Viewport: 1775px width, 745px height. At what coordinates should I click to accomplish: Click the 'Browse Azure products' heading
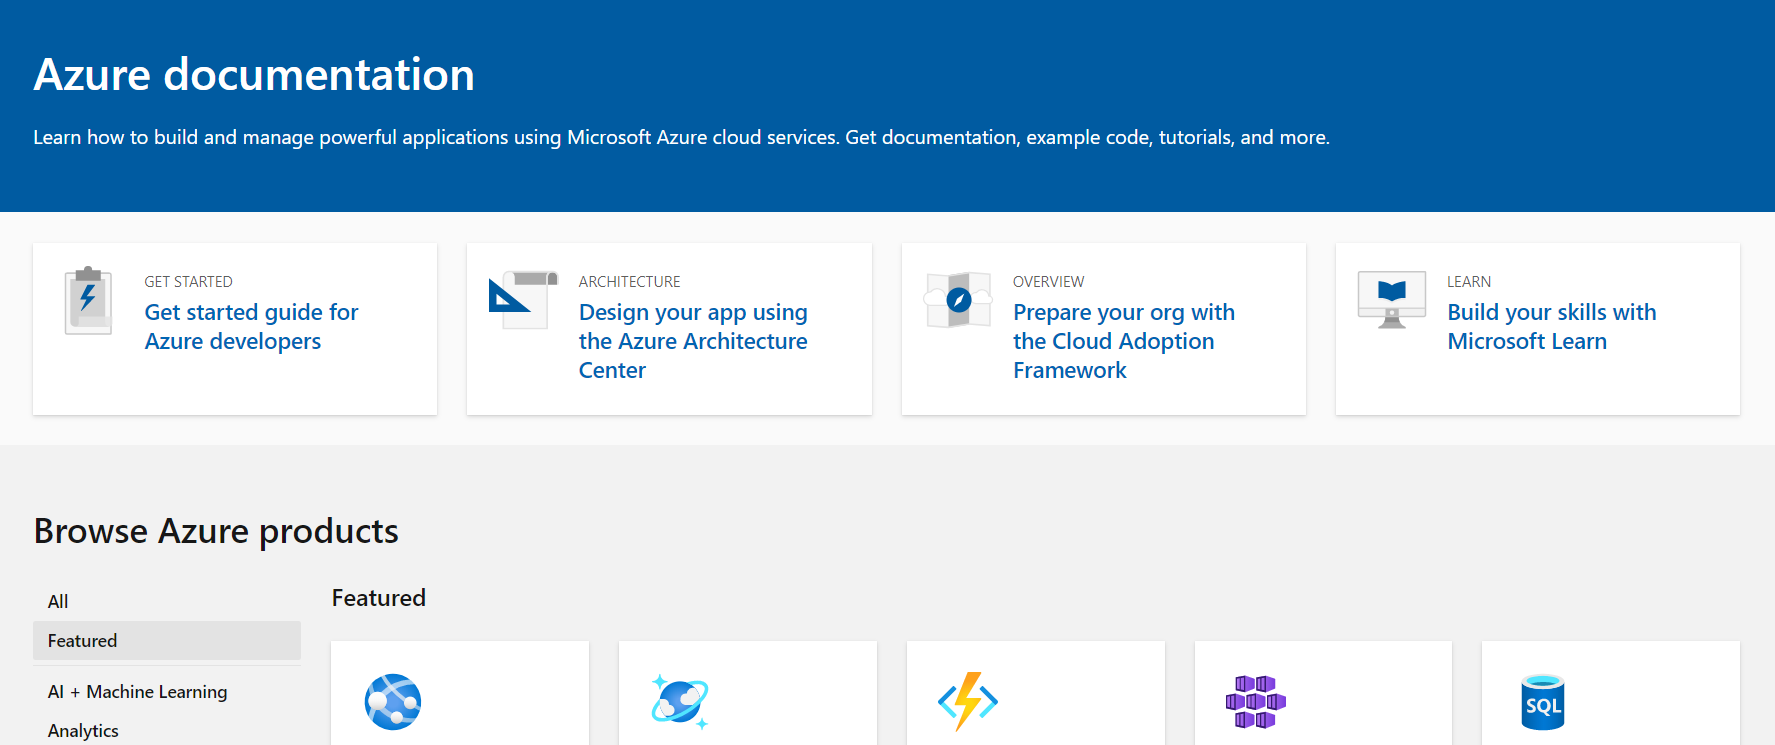coord(216,531)
